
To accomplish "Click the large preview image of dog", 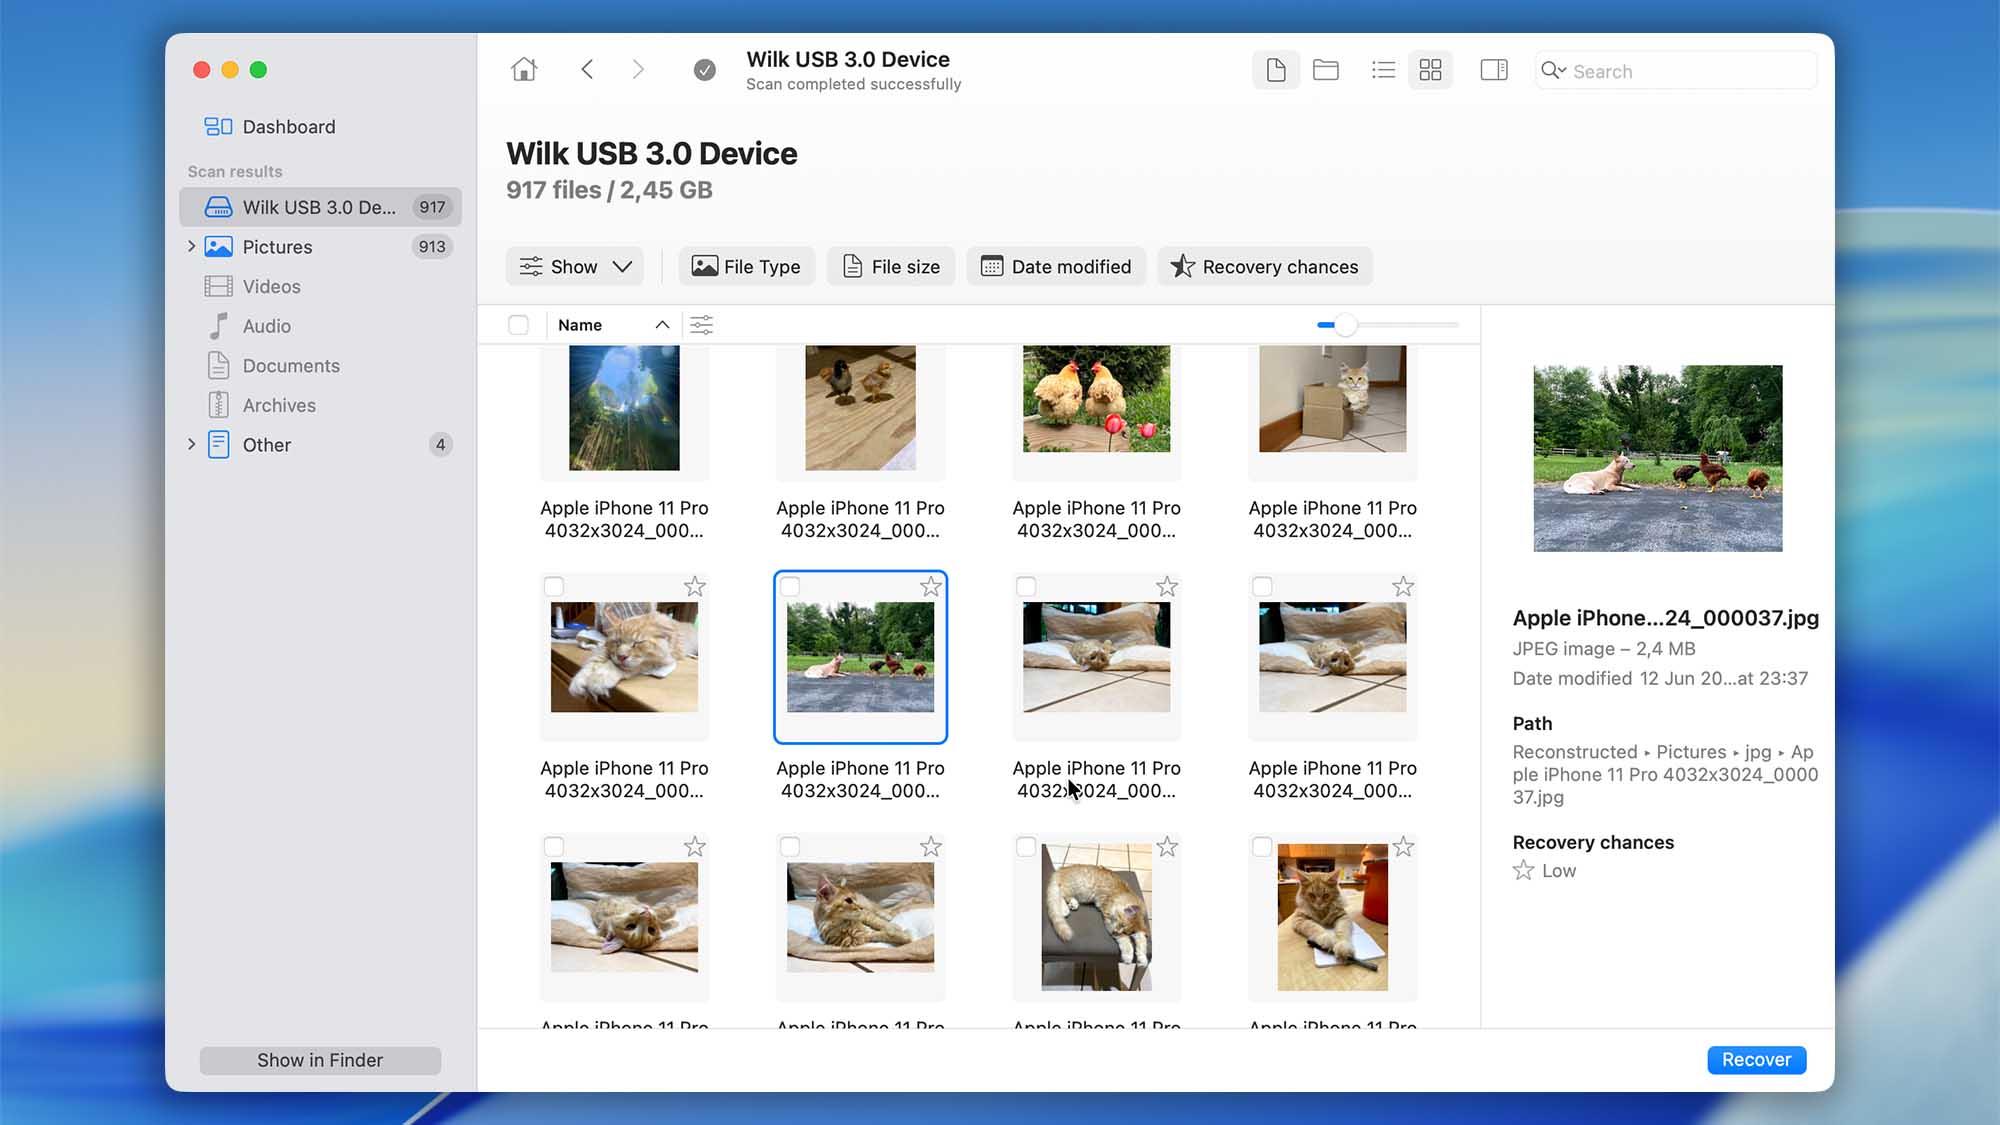I will click(x=1658, y=458).
